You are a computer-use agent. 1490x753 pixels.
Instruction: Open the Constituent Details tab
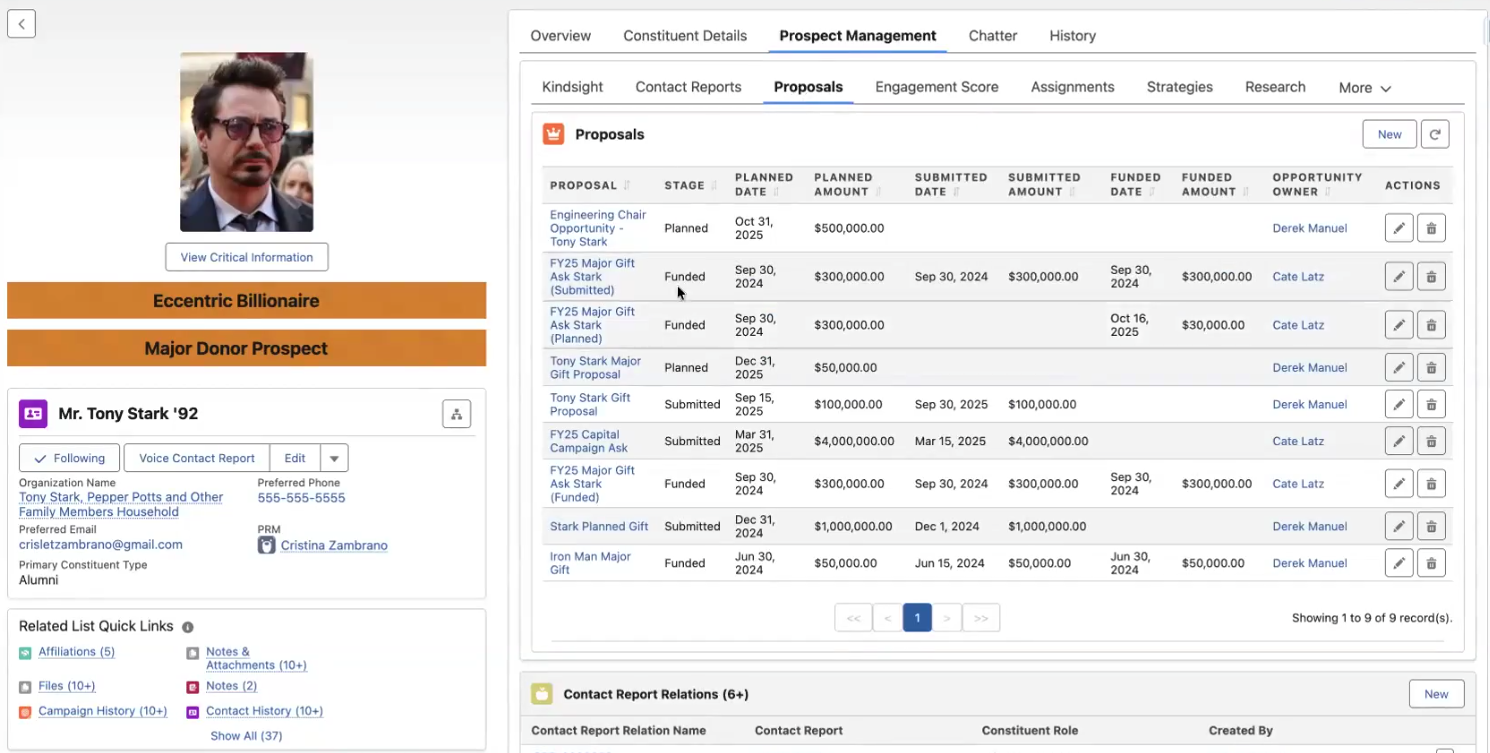tap(685, 35)
